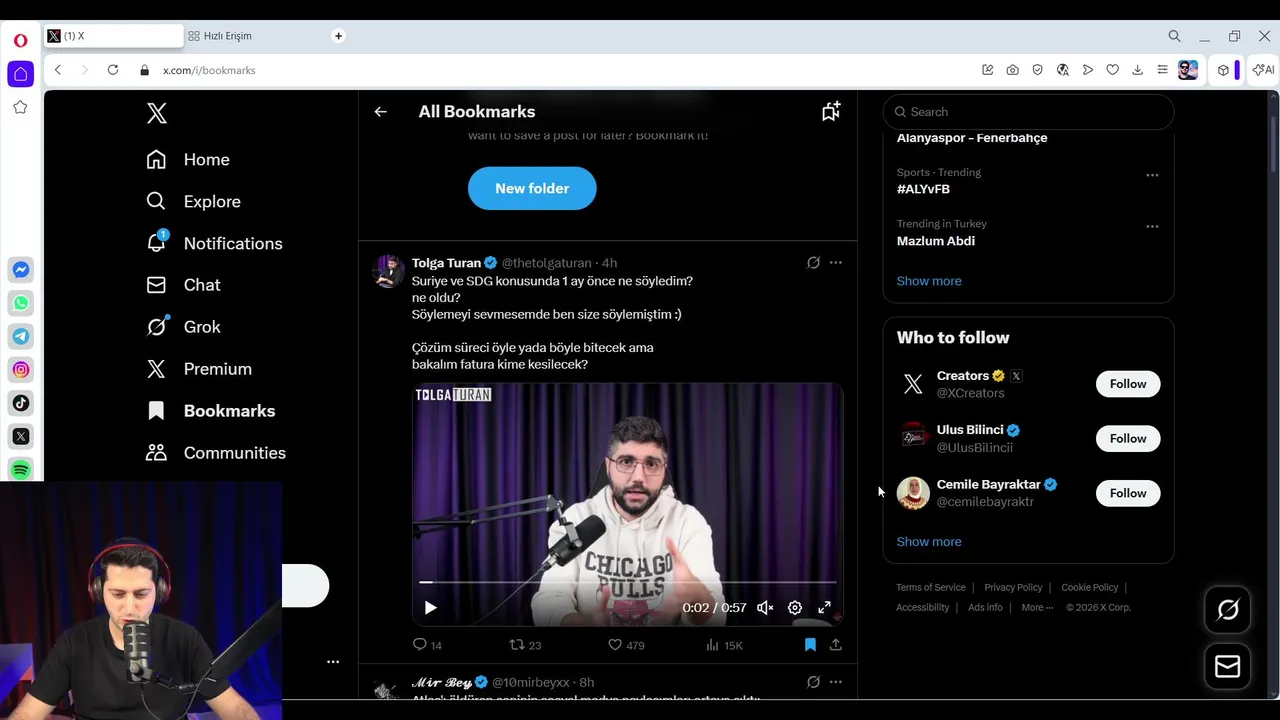Open the Opera AI assistant button
Screen dimensions: 1280x720
click(1263, 70)
